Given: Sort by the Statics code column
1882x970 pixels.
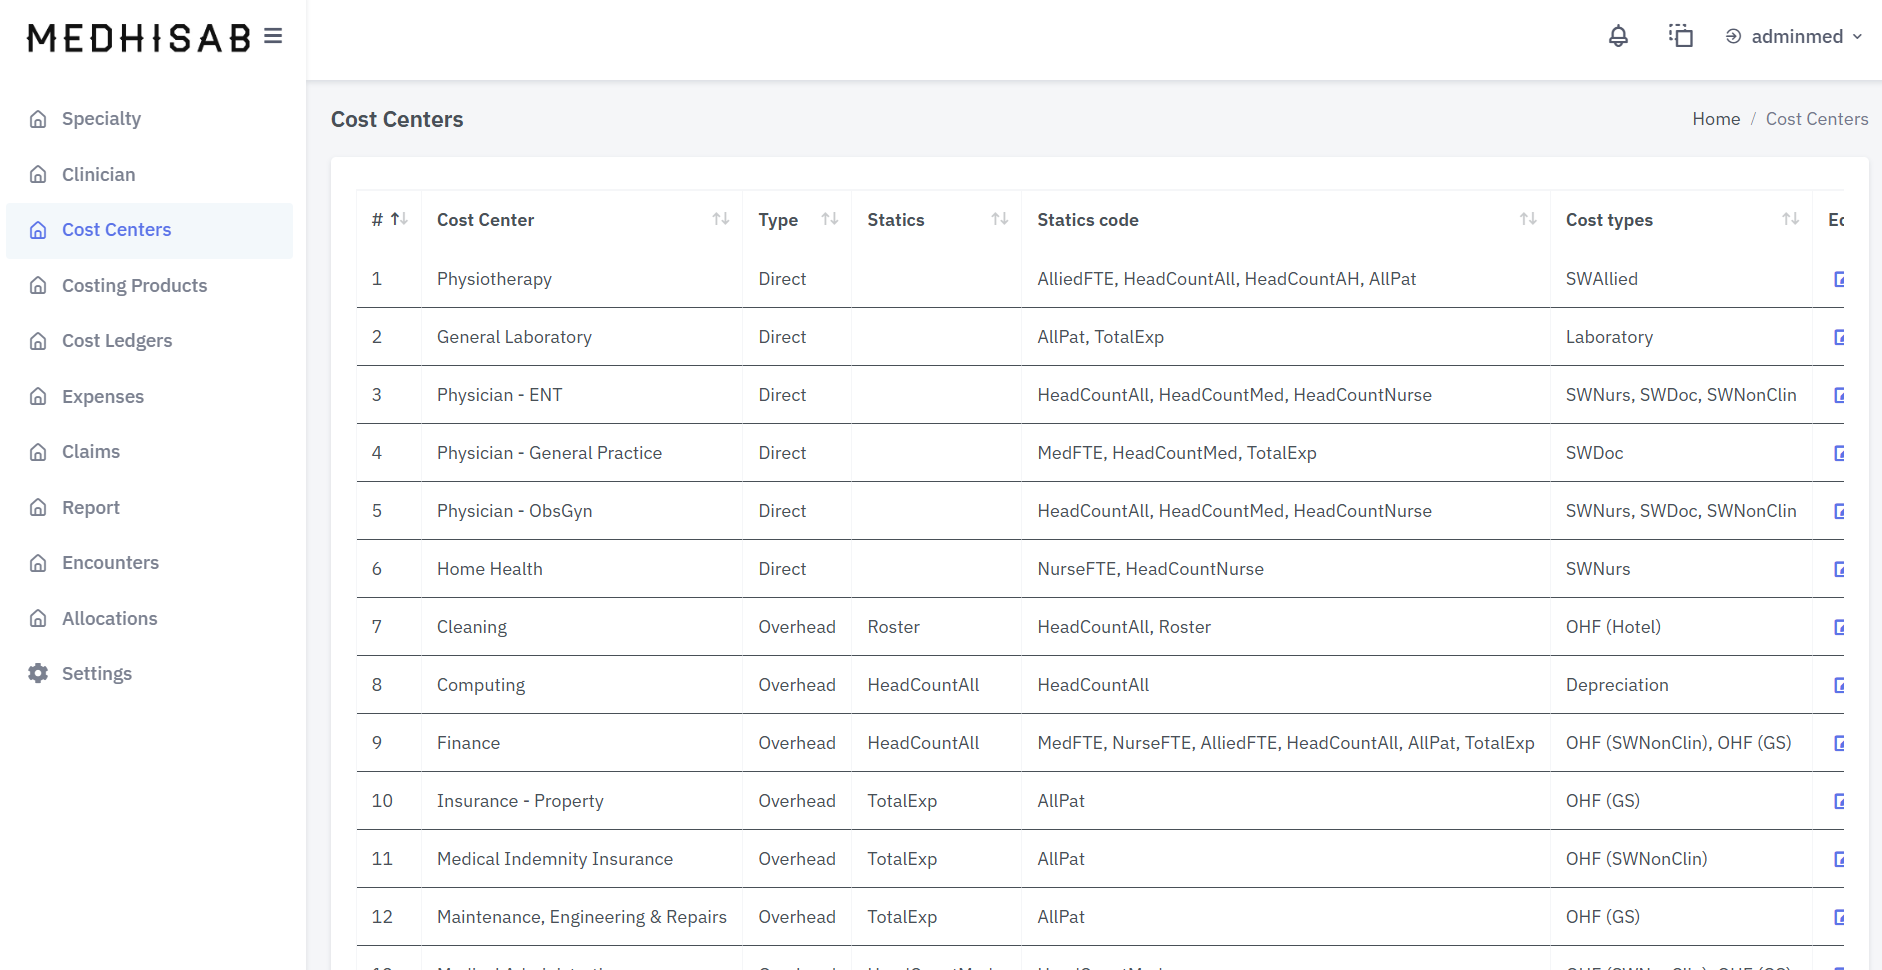Looking at the screenshot, I should coord(1527,219).
